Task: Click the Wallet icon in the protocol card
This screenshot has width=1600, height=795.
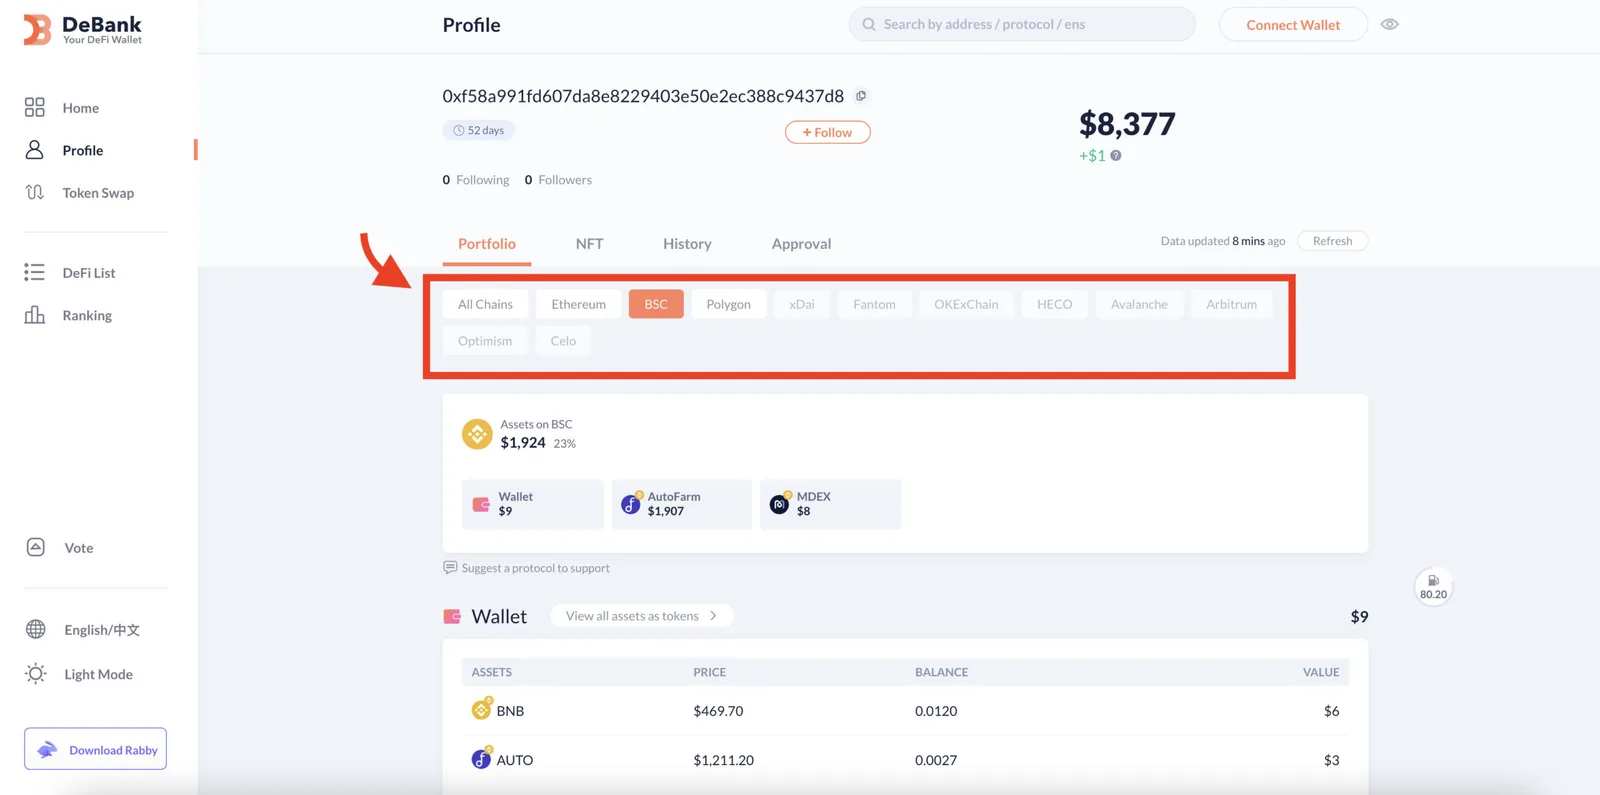Action: coord(481,504)
